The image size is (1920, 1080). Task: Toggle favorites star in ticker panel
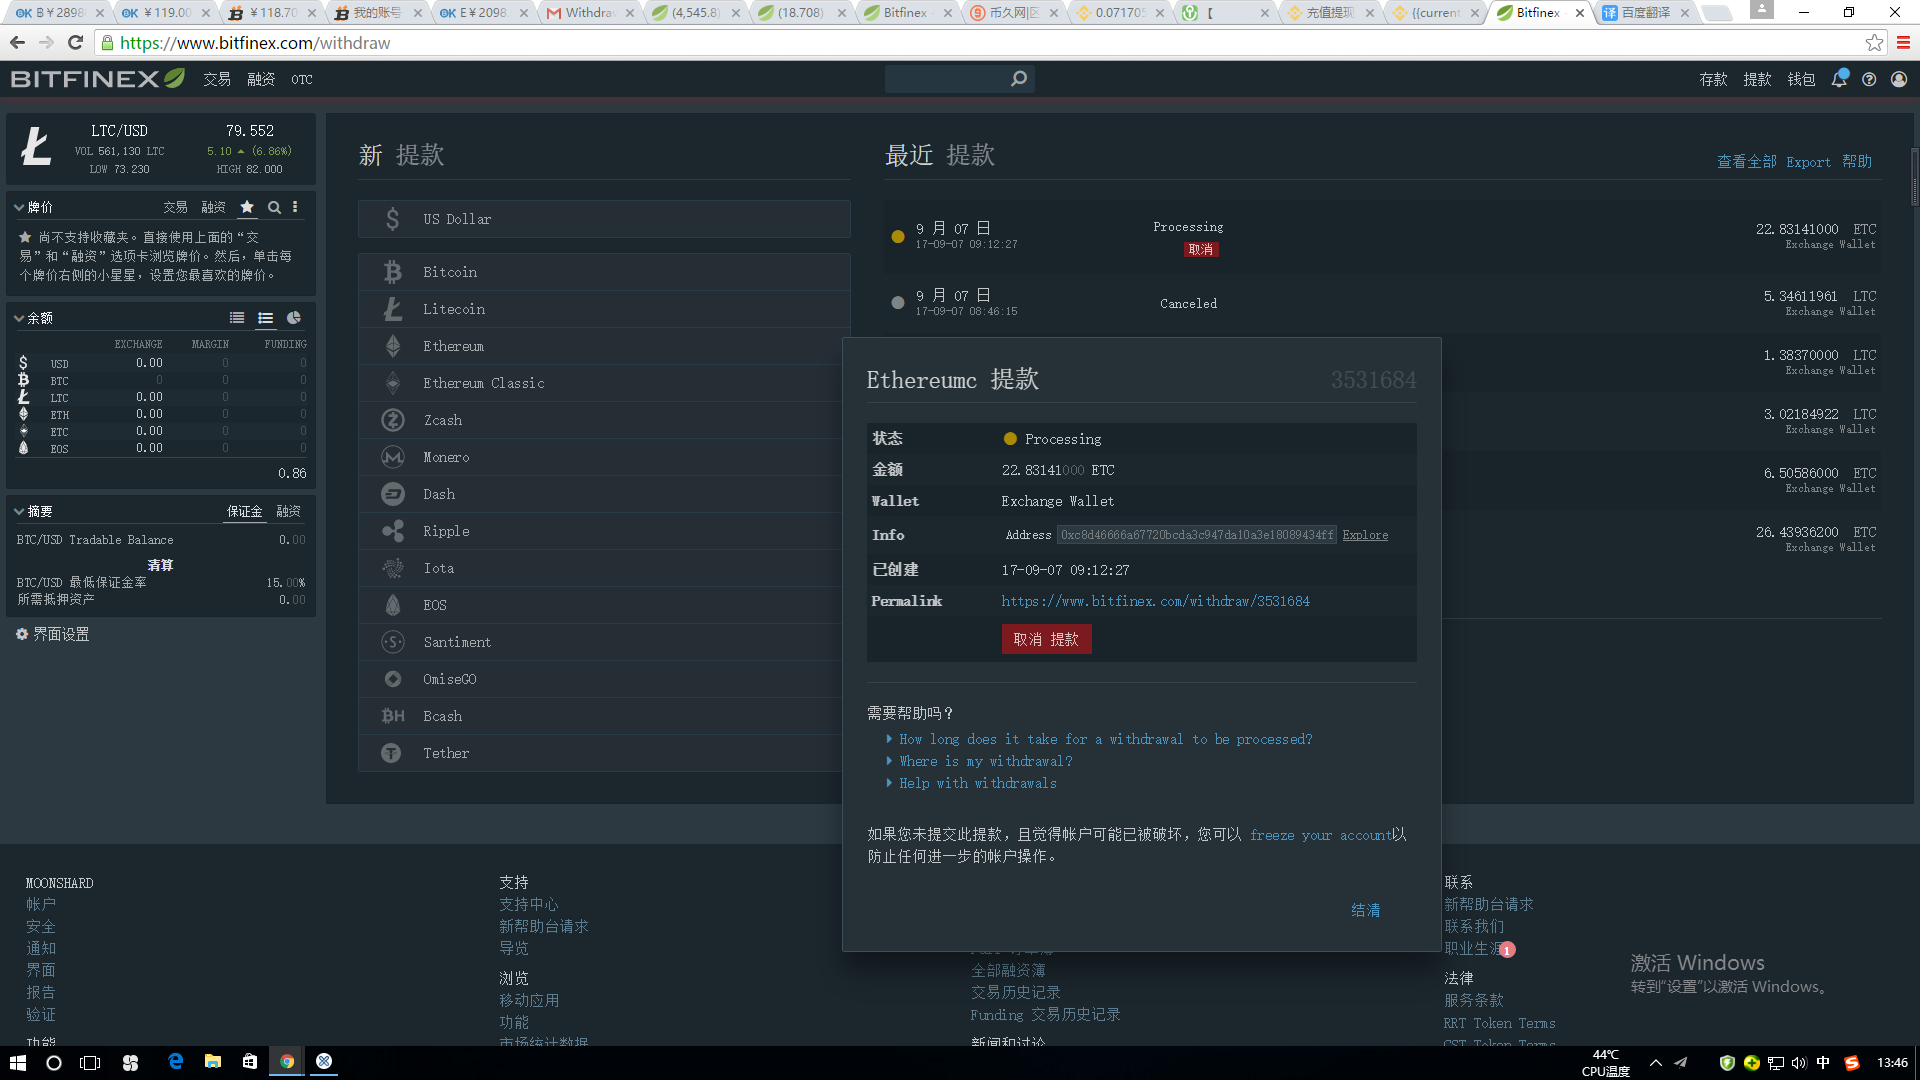(247, 207)
